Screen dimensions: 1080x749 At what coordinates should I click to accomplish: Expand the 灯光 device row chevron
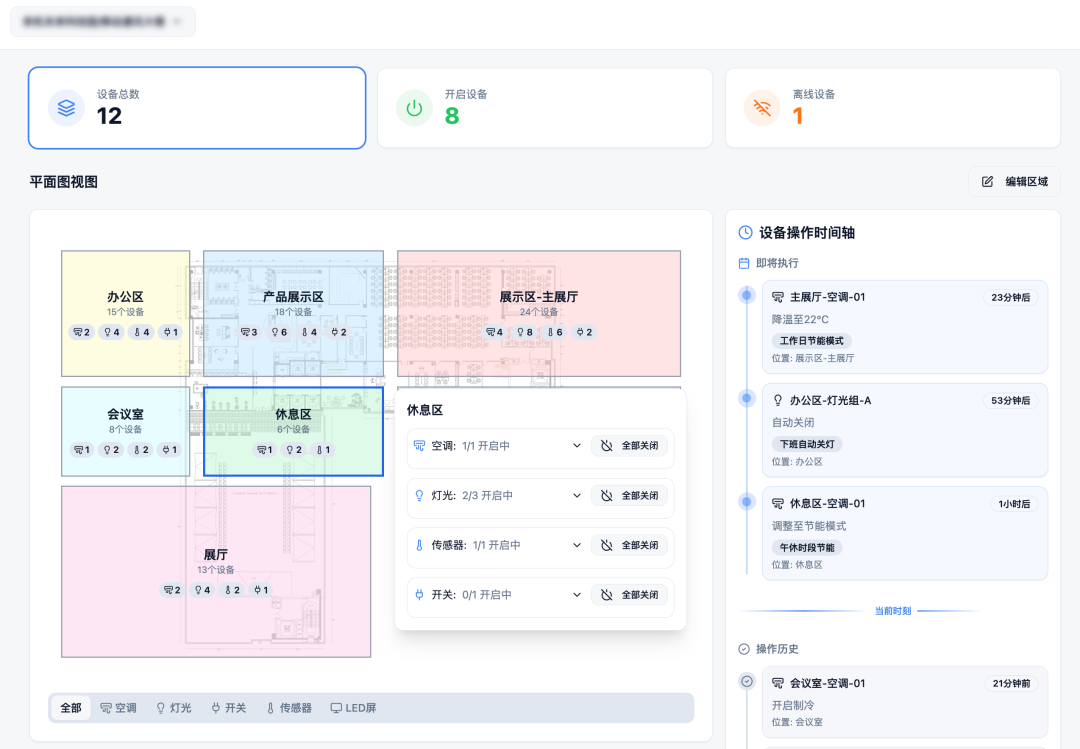pos(577,495)
